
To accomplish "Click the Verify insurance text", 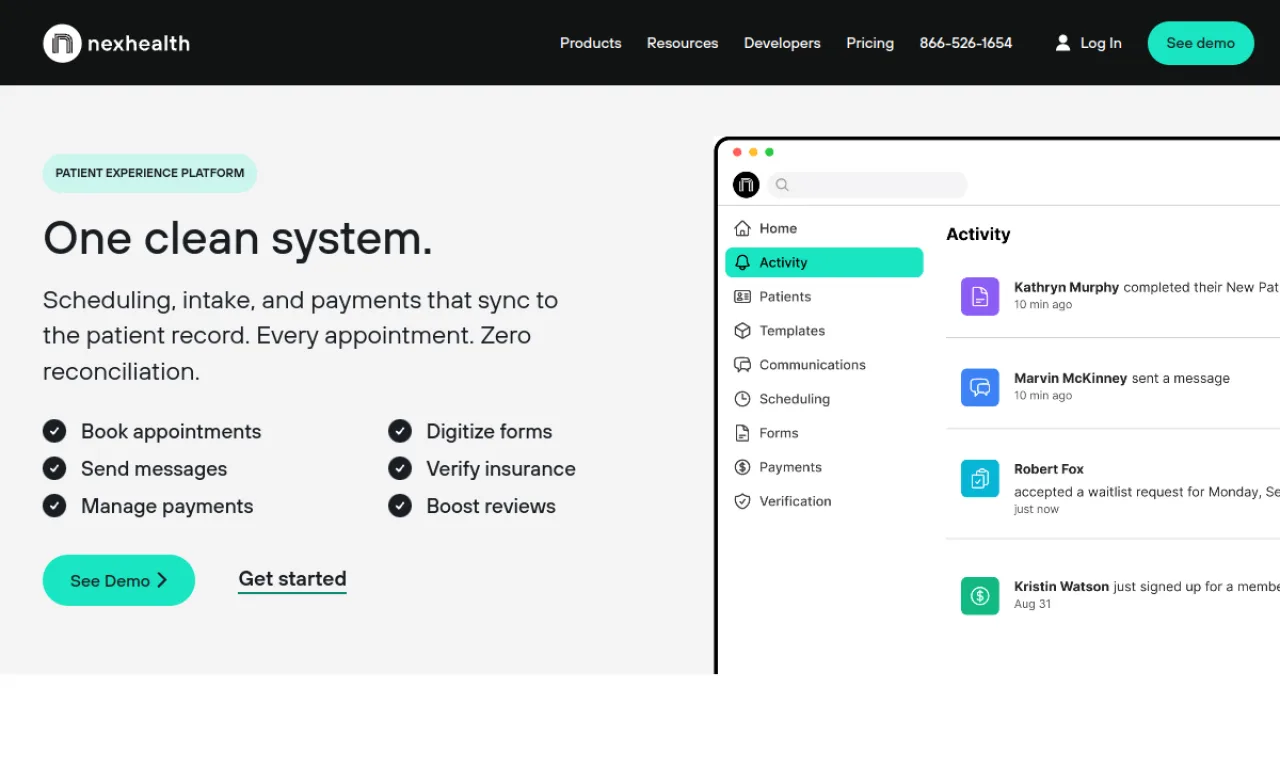I will click(x=501, y=468).
